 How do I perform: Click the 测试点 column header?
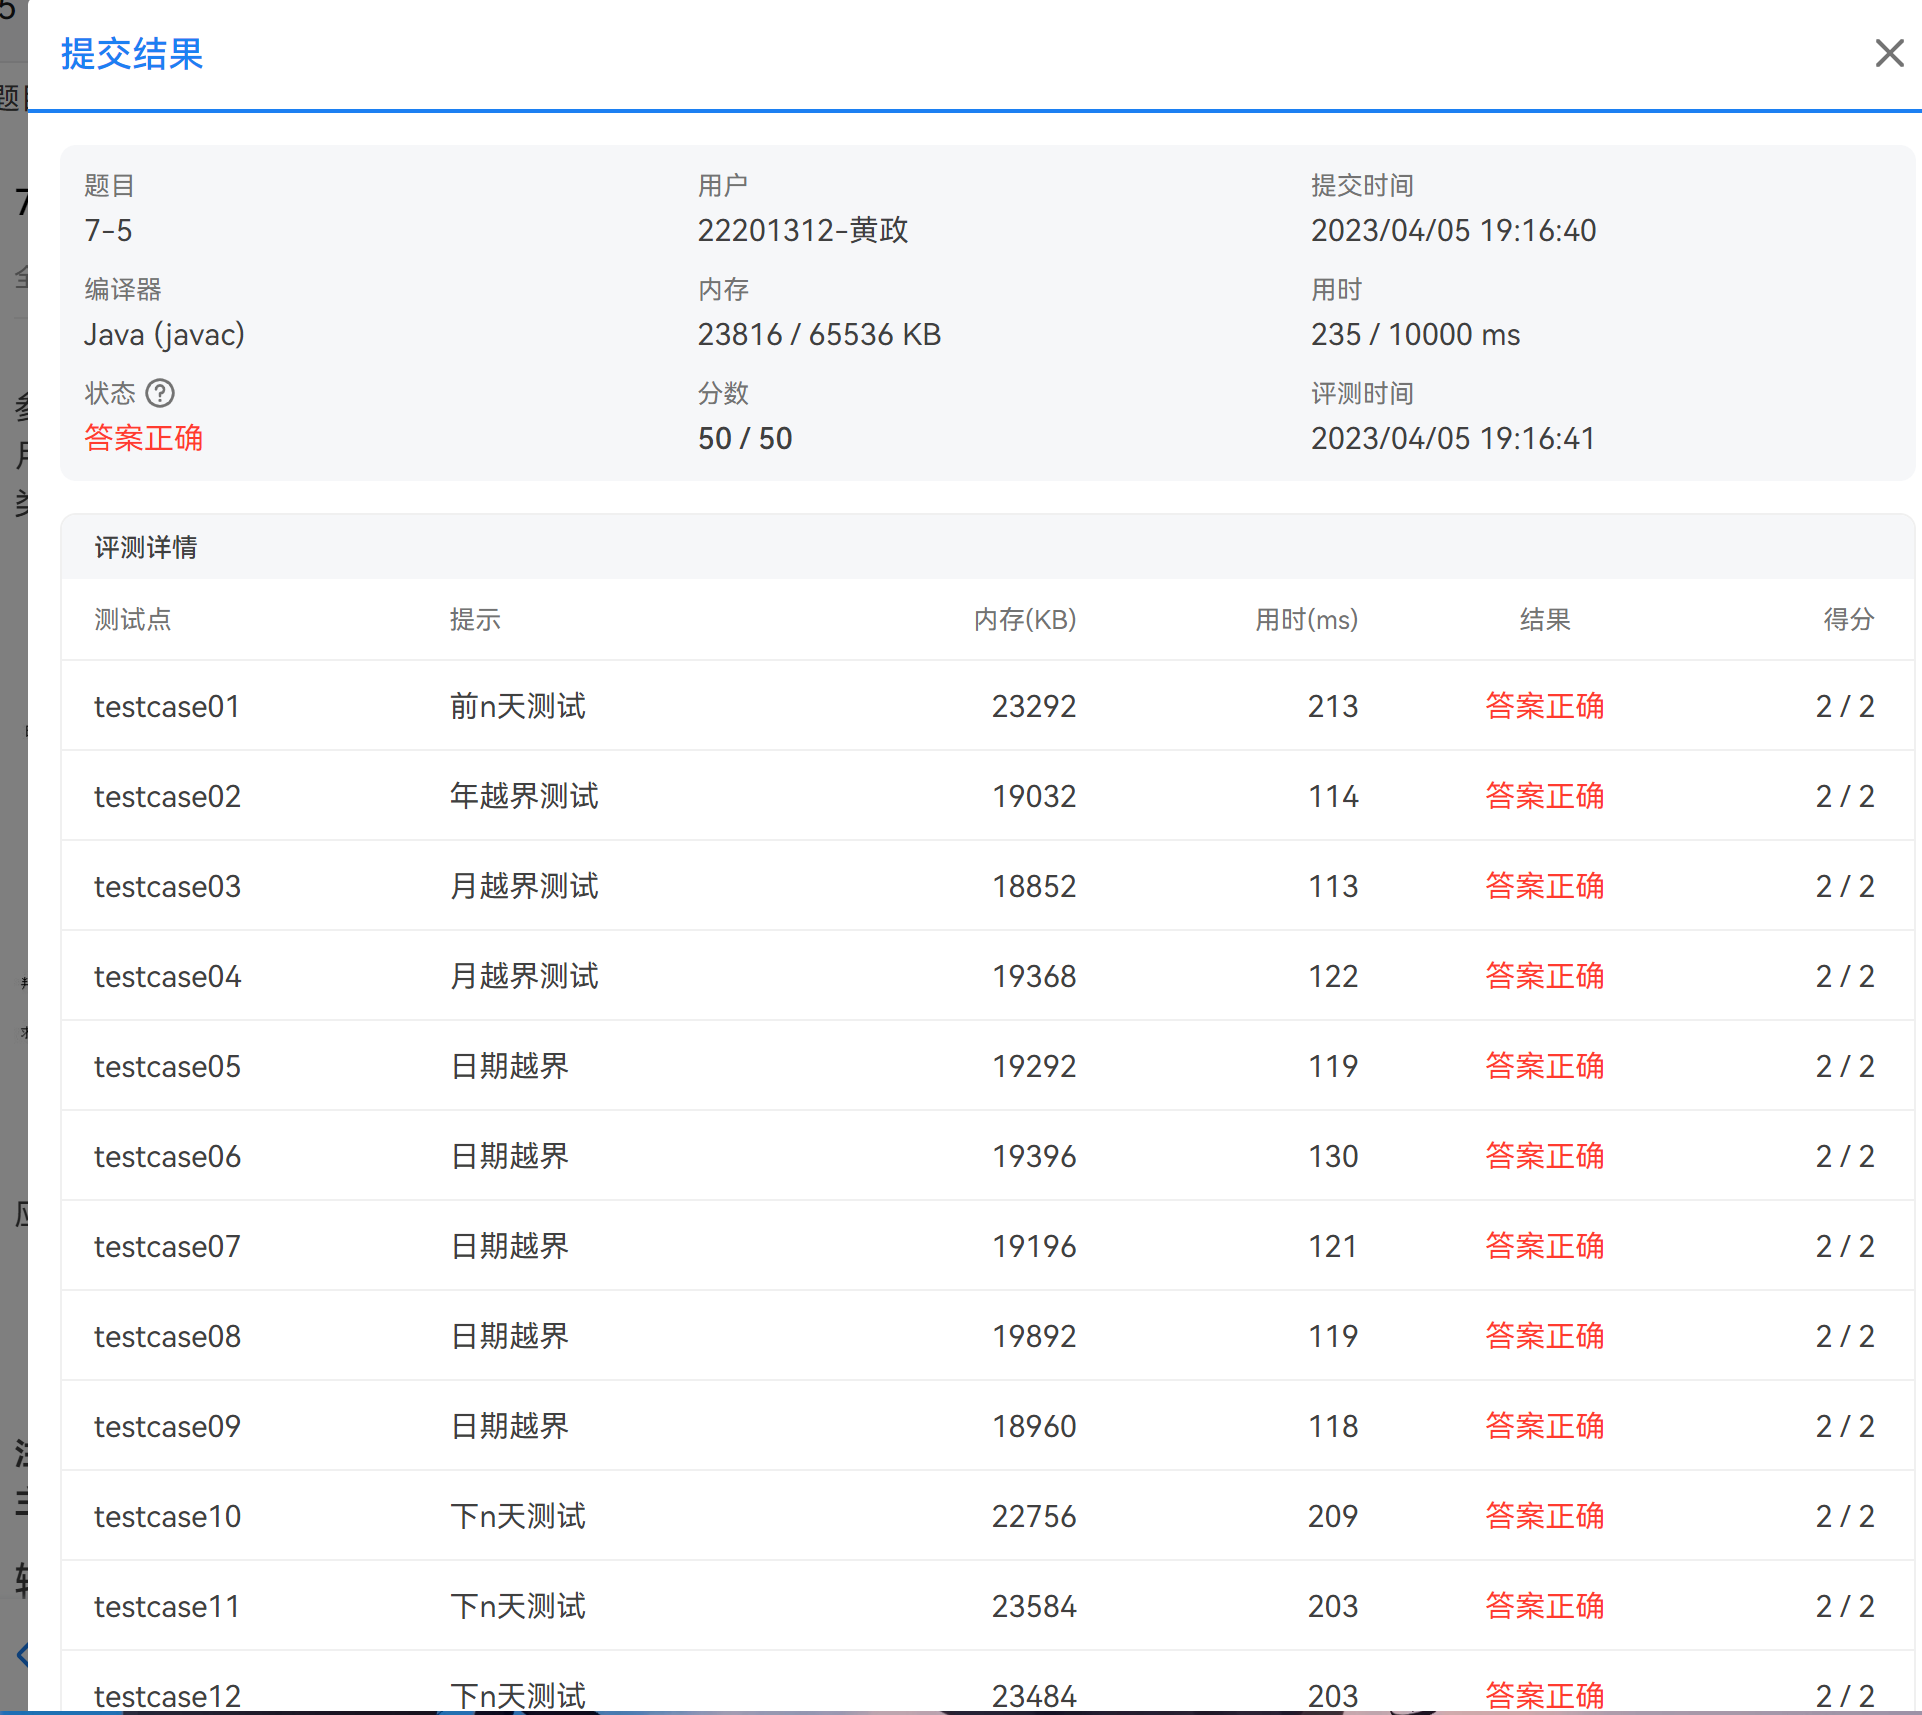tap(132, 619)
